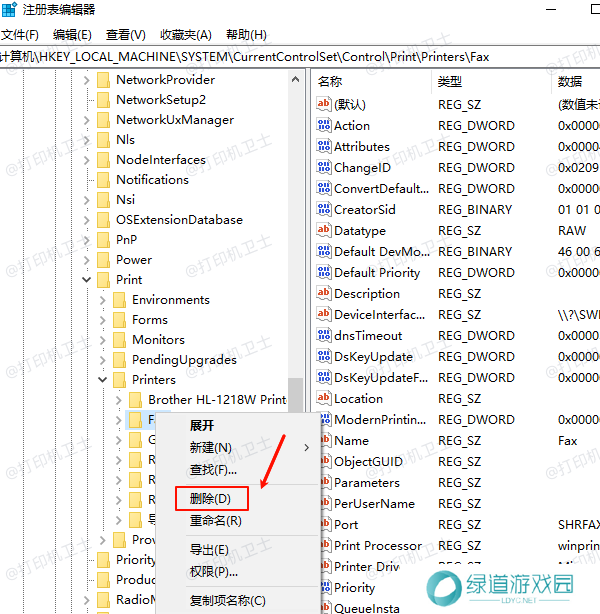Choose 展开 in the context menu
600x614 pixels.
pos(202,425)
